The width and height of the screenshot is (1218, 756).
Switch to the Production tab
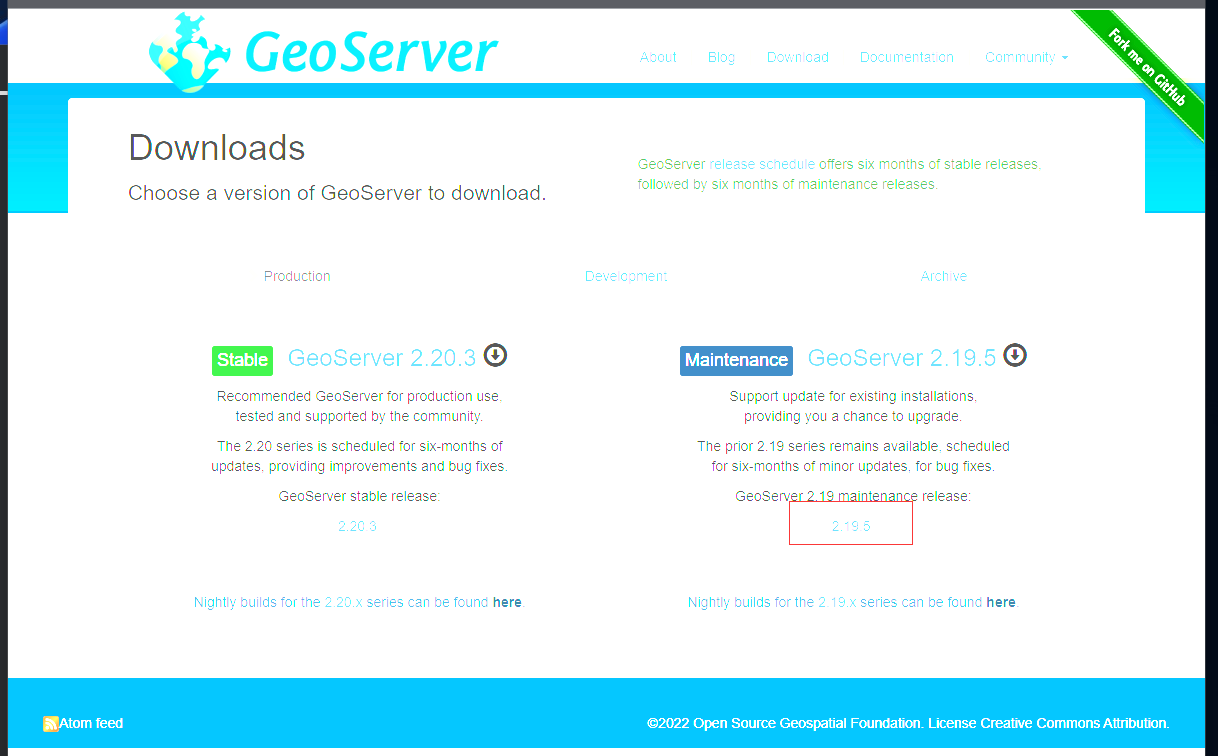click(297, 276)
